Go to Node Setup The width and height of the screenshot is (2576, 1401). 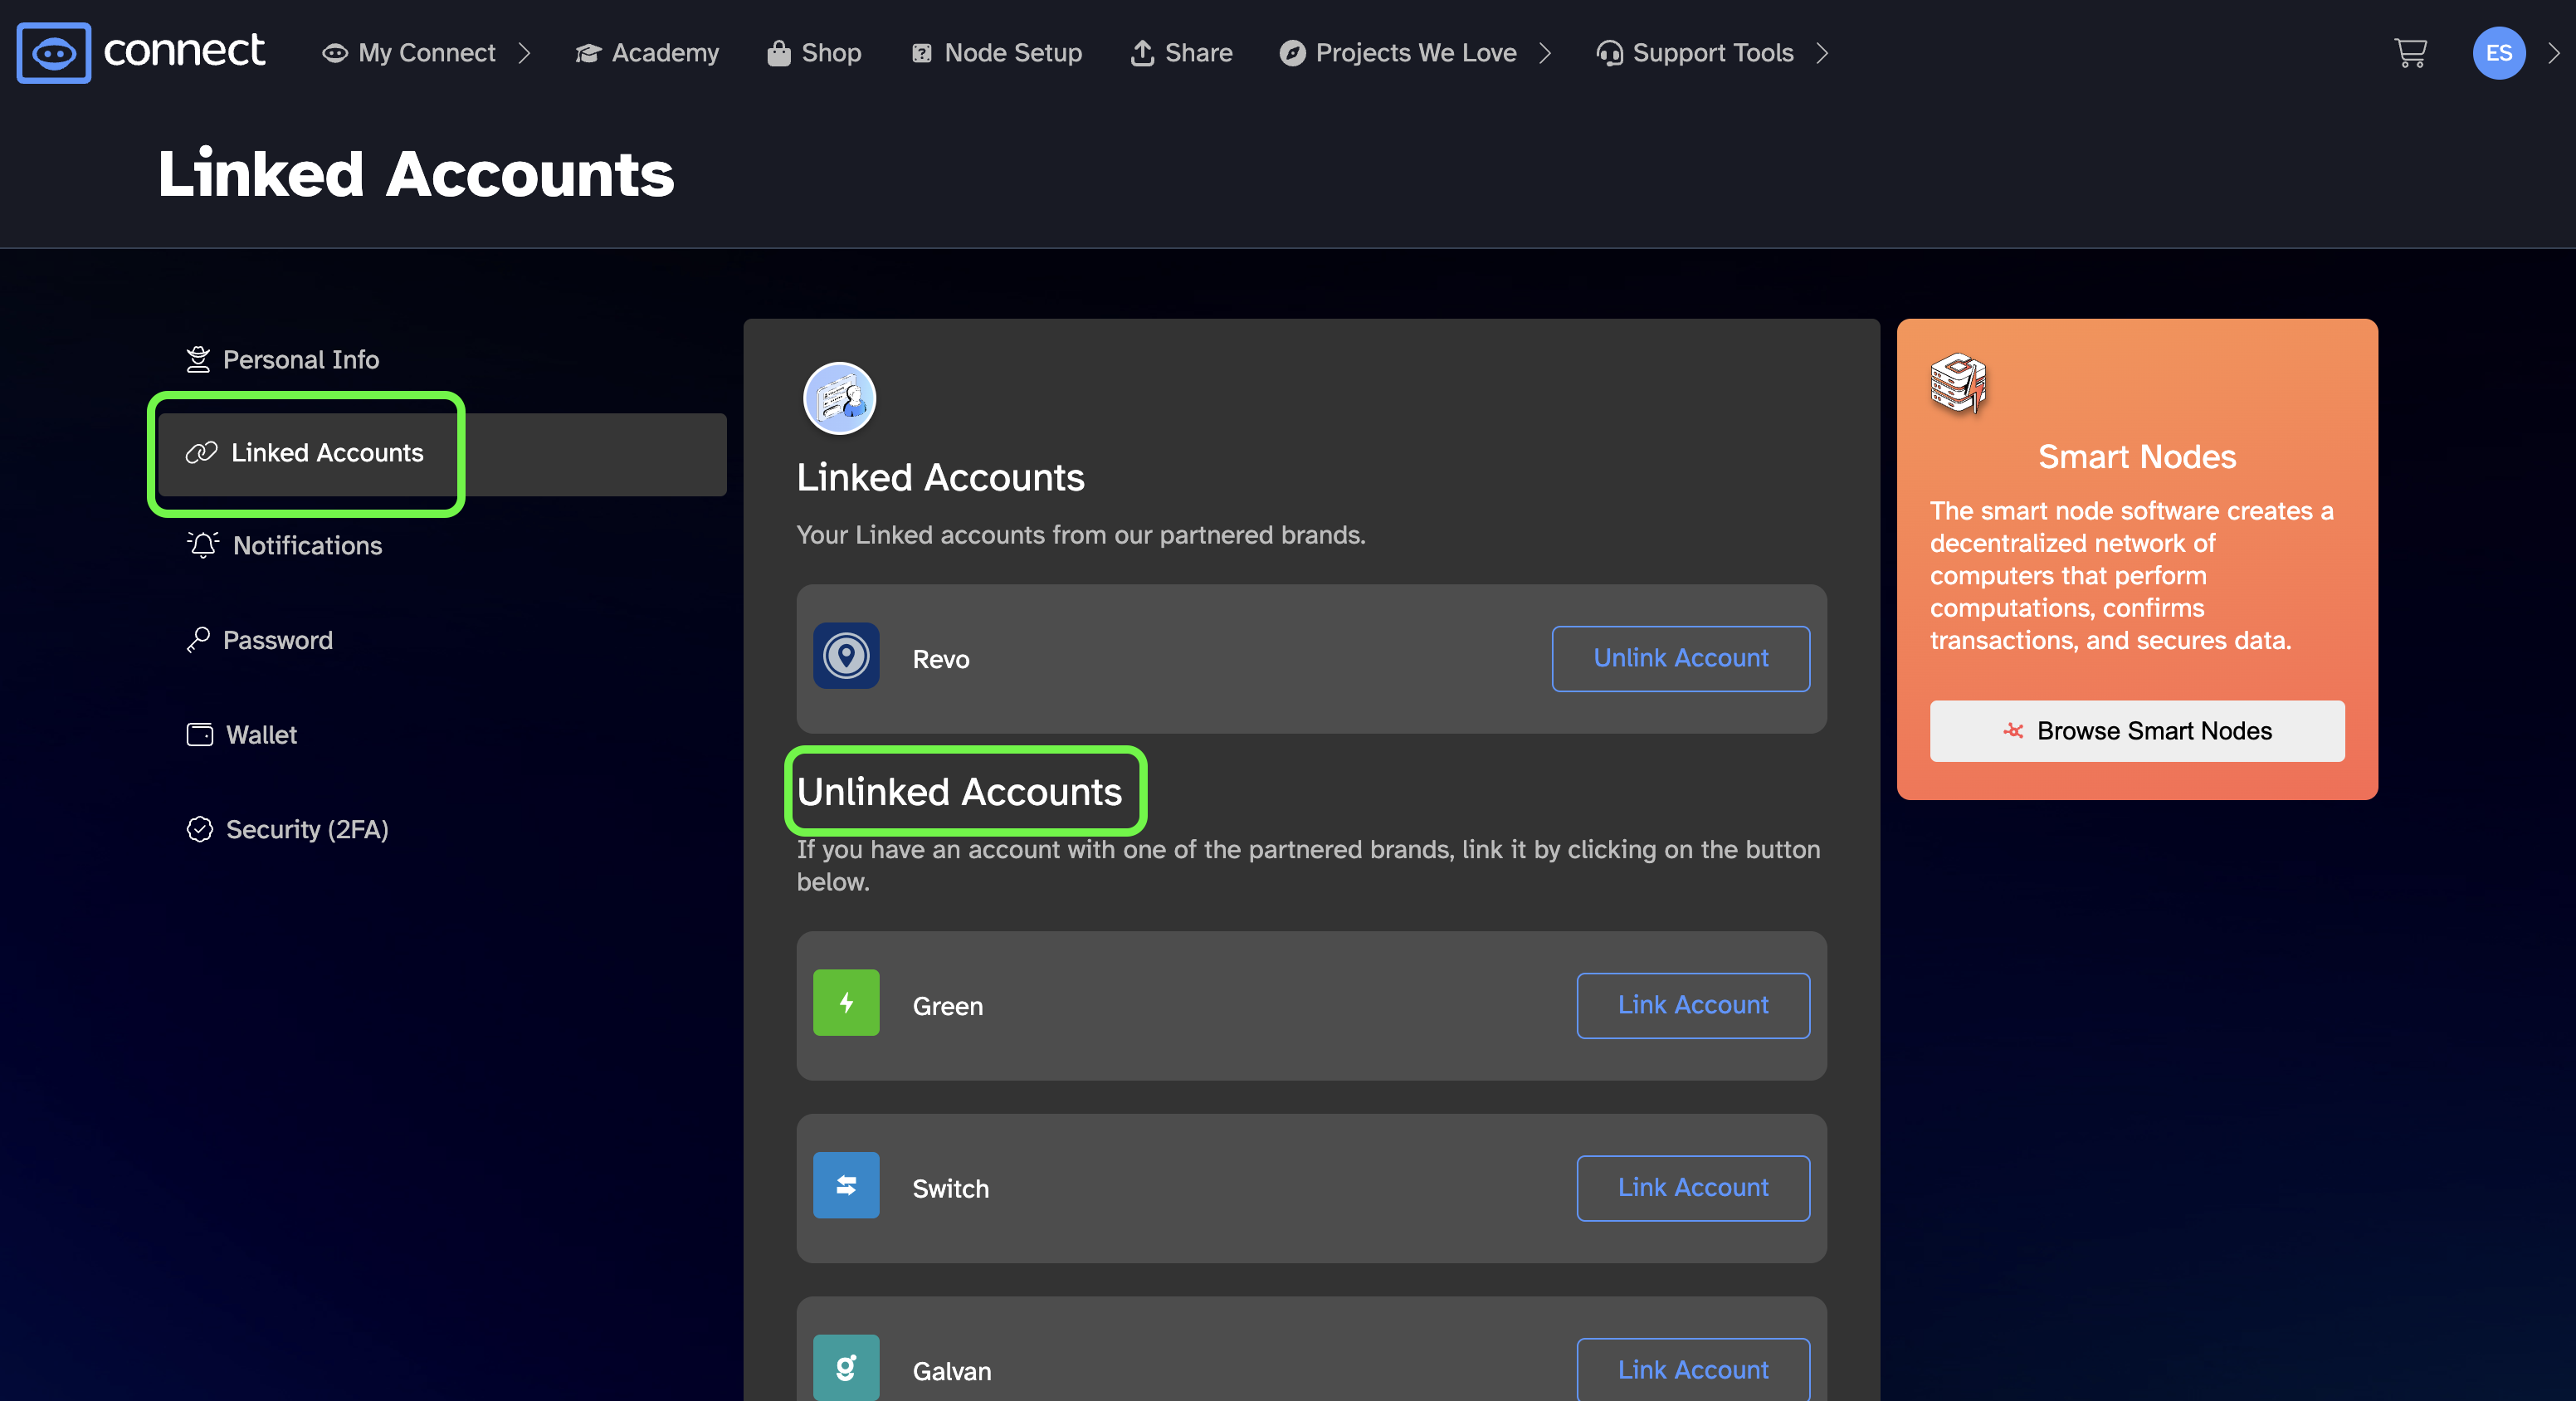pyautogui.click(x=996, y=53)
